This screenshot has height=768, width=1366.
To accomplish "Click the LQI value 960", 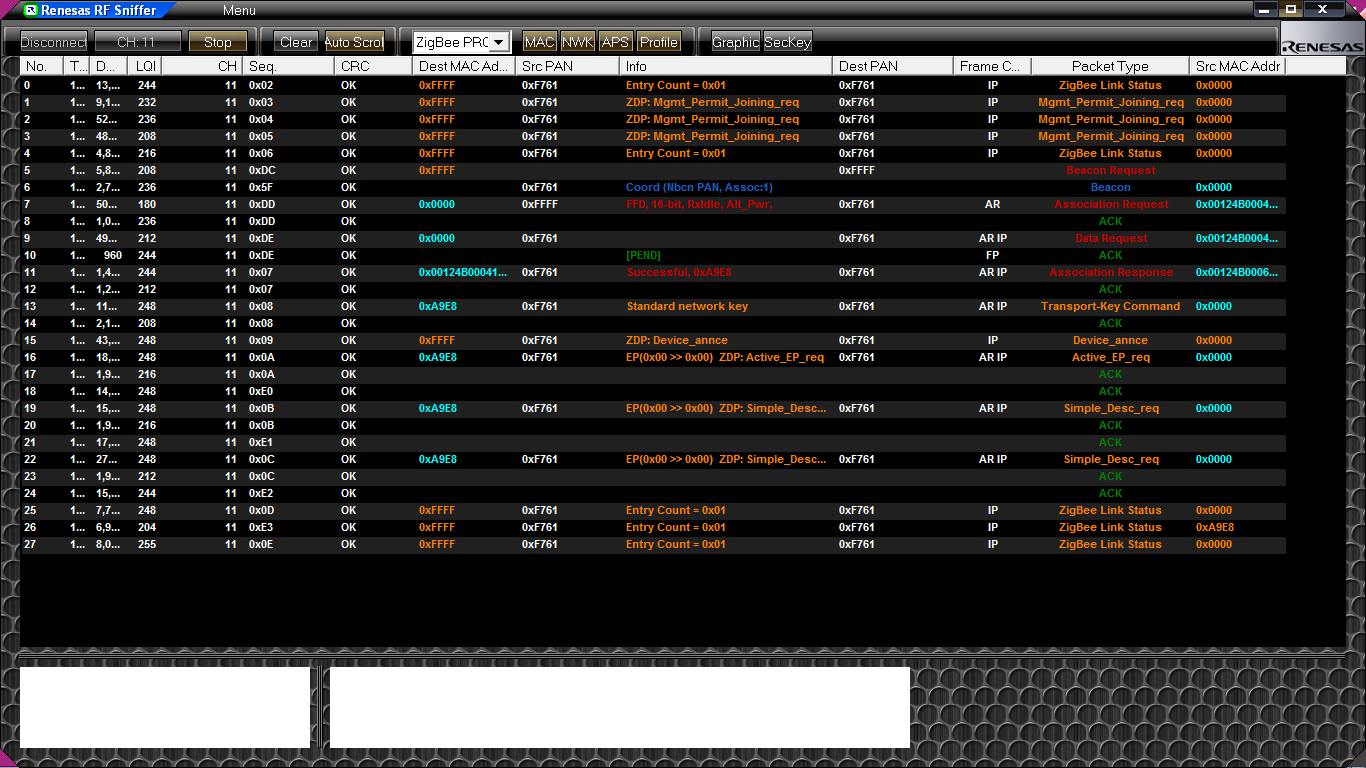I will tap(112, 256).
